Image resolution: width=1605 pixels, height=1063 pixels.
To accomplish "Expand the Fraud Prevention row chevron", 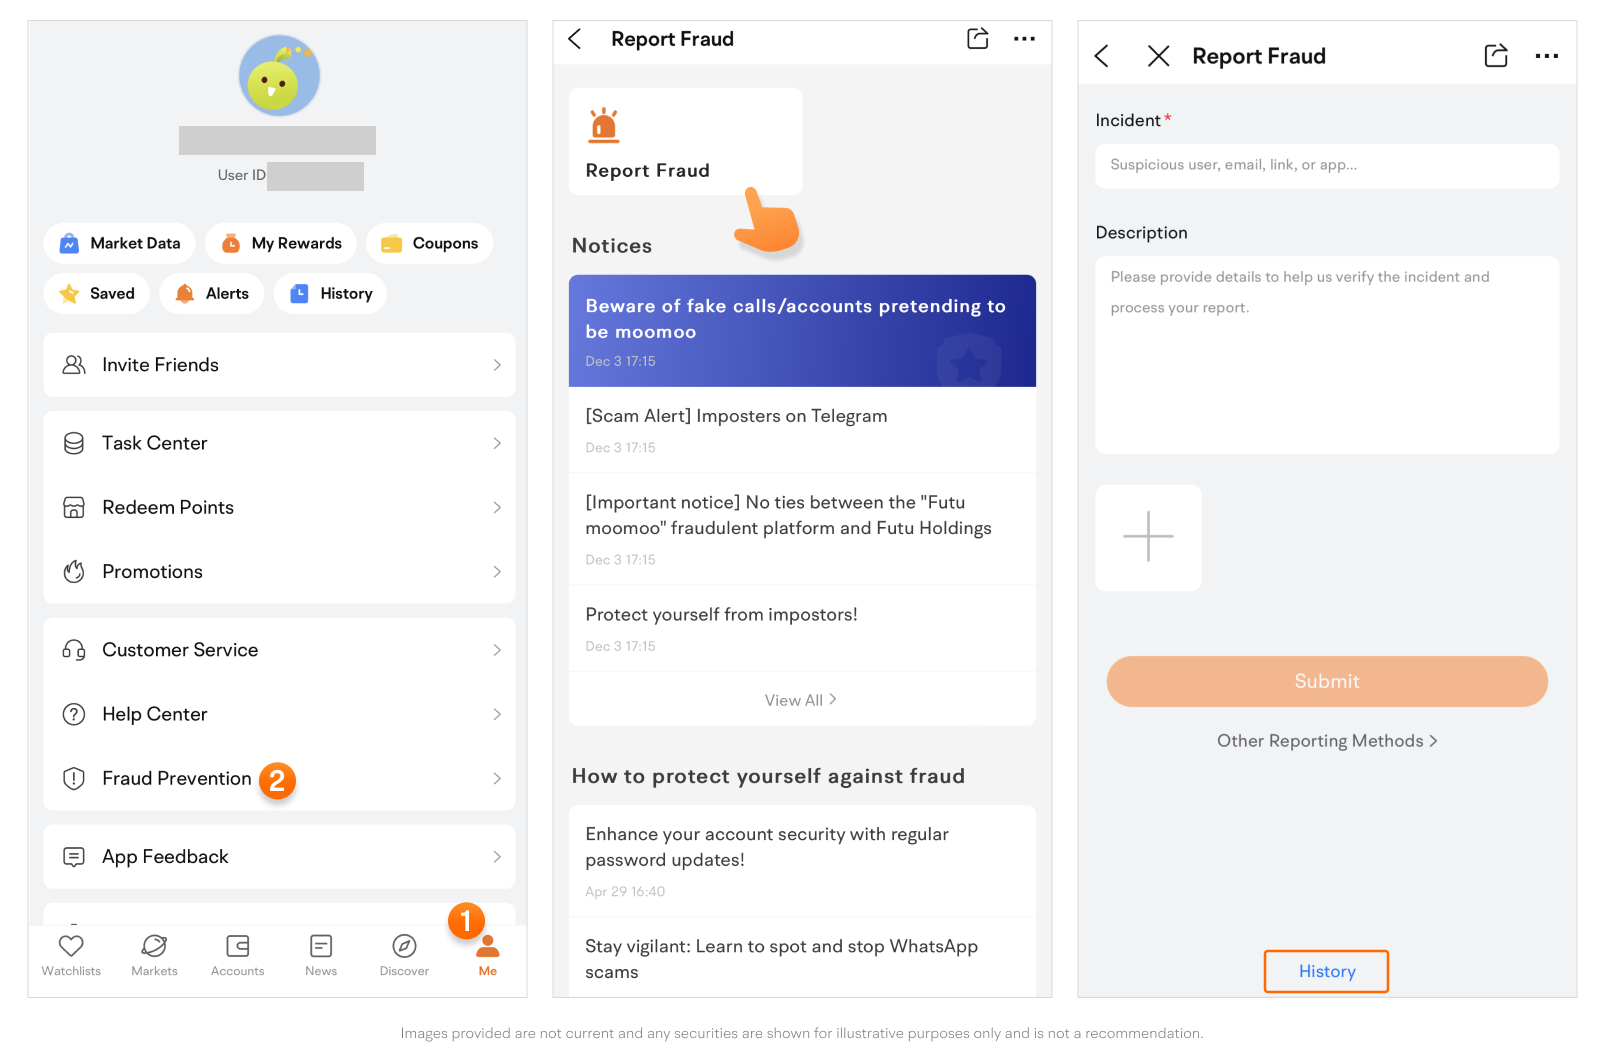I will 497,778.
